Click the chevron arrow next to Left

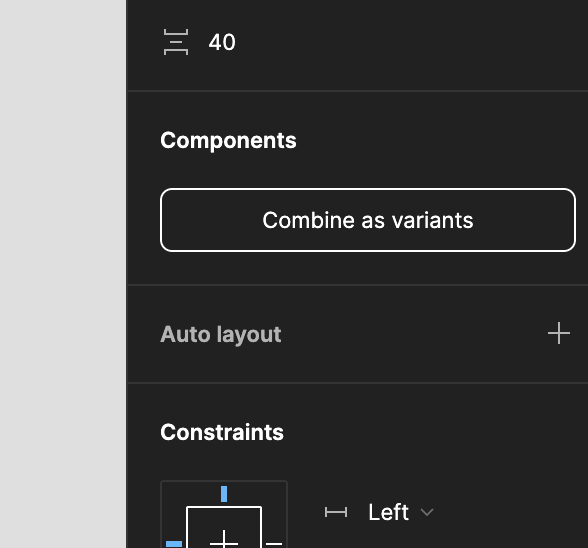(x=427, y=512)
